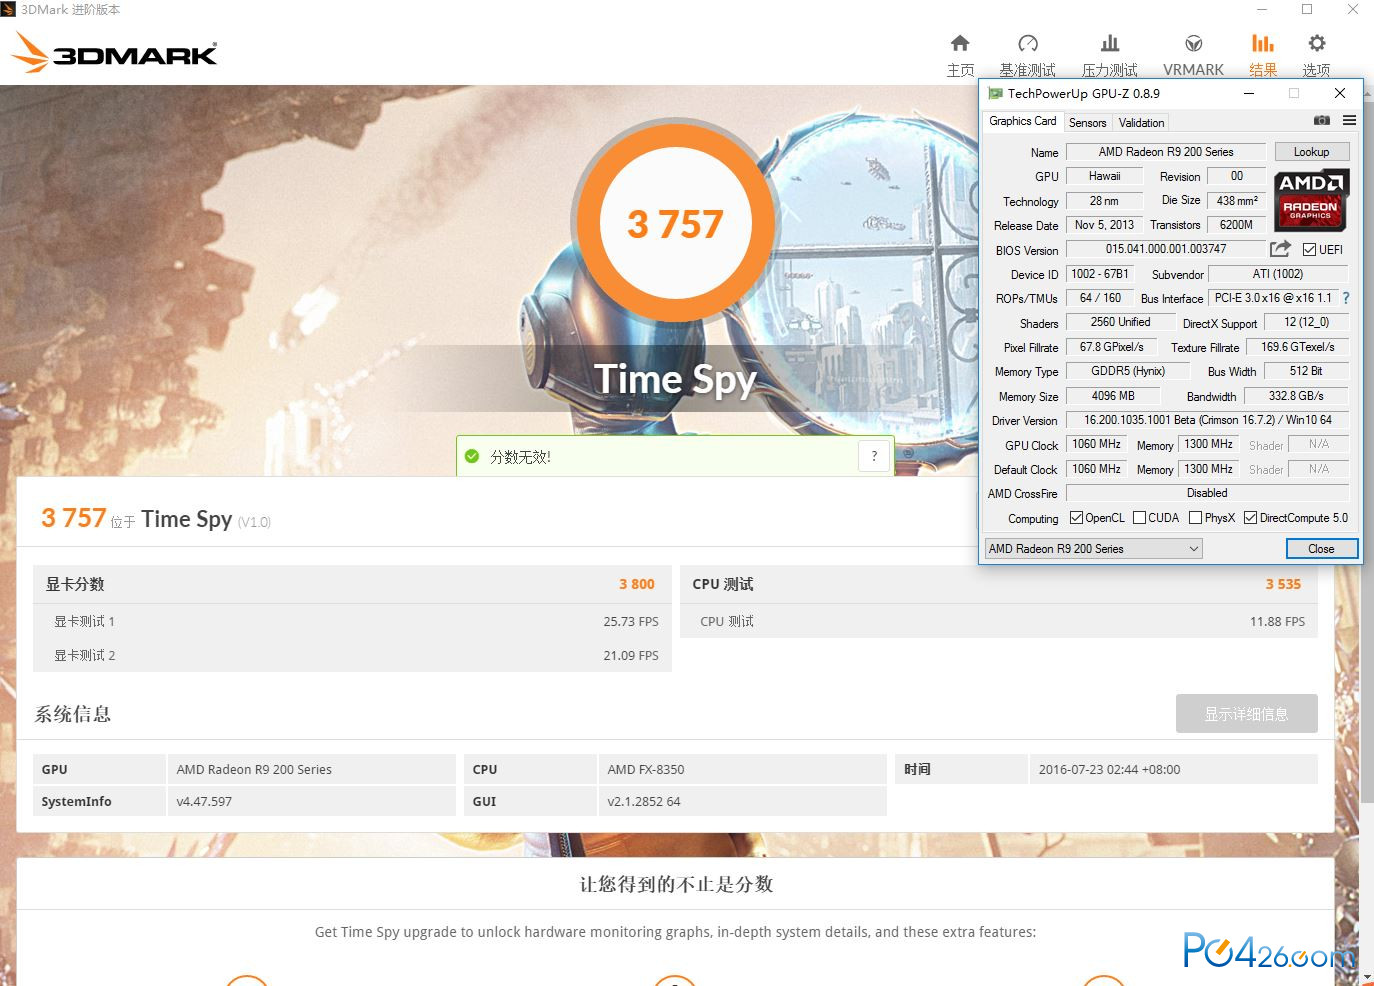This screenshot has width=1374, height=986.
Task: Click the GPU-Z title bar app icon
Action: tap(995, 93)
